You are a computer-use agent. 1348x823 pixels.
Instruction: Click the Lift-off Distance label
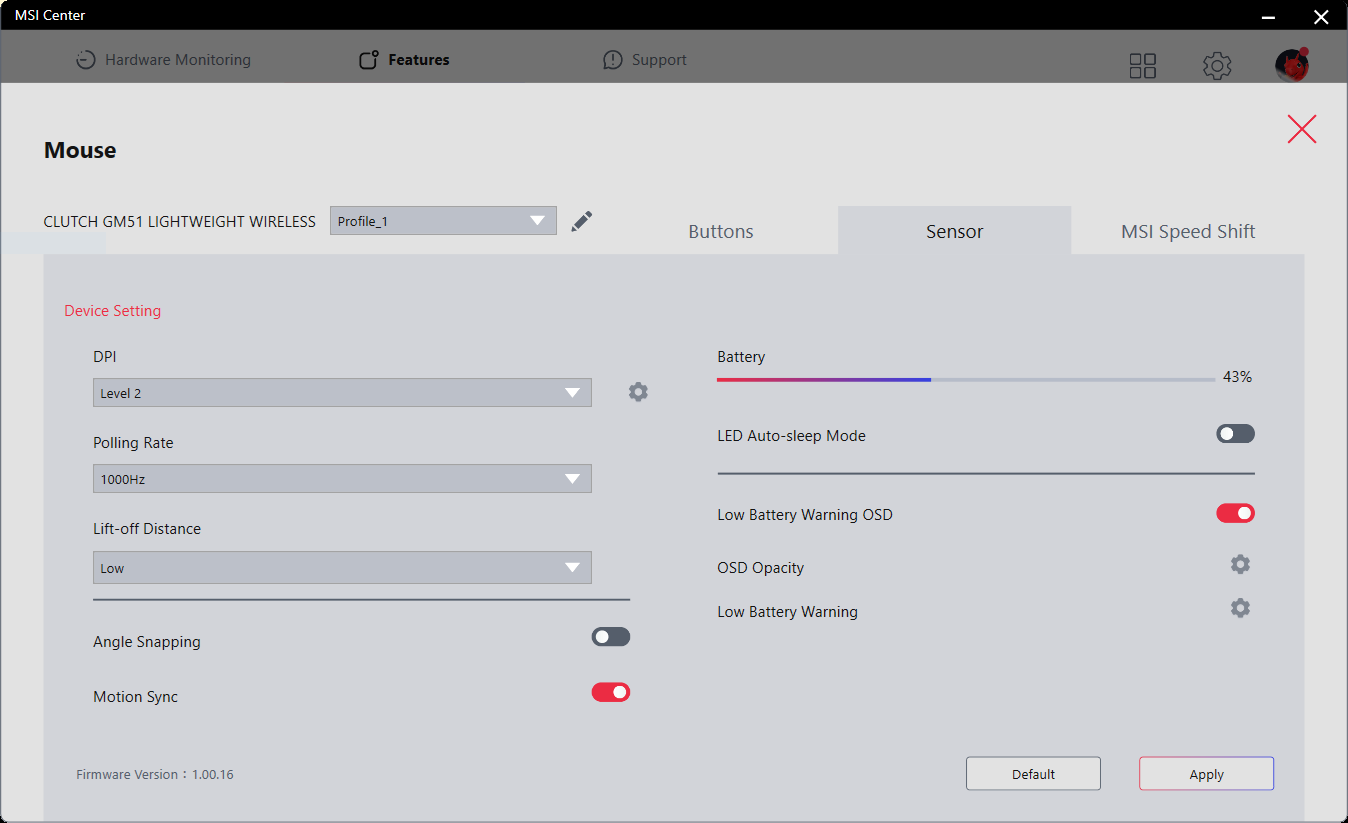tap(147, 529)
